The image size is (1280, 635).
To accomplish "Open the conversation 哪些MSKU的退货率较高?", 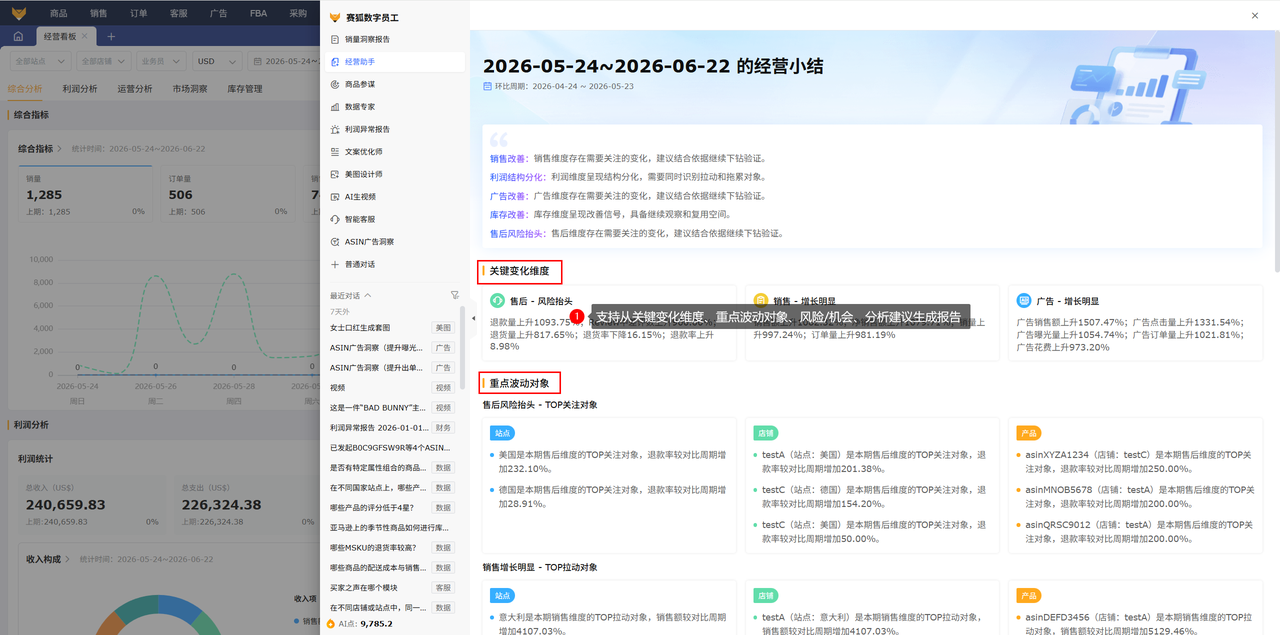I will click(374, 548).
